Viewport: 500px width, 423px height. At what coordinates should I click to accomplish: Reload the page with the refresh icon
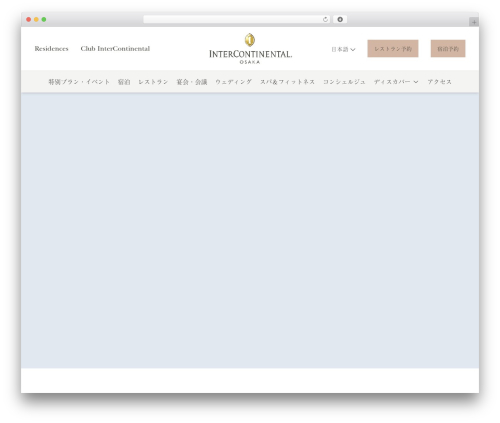tap(325, 19)
